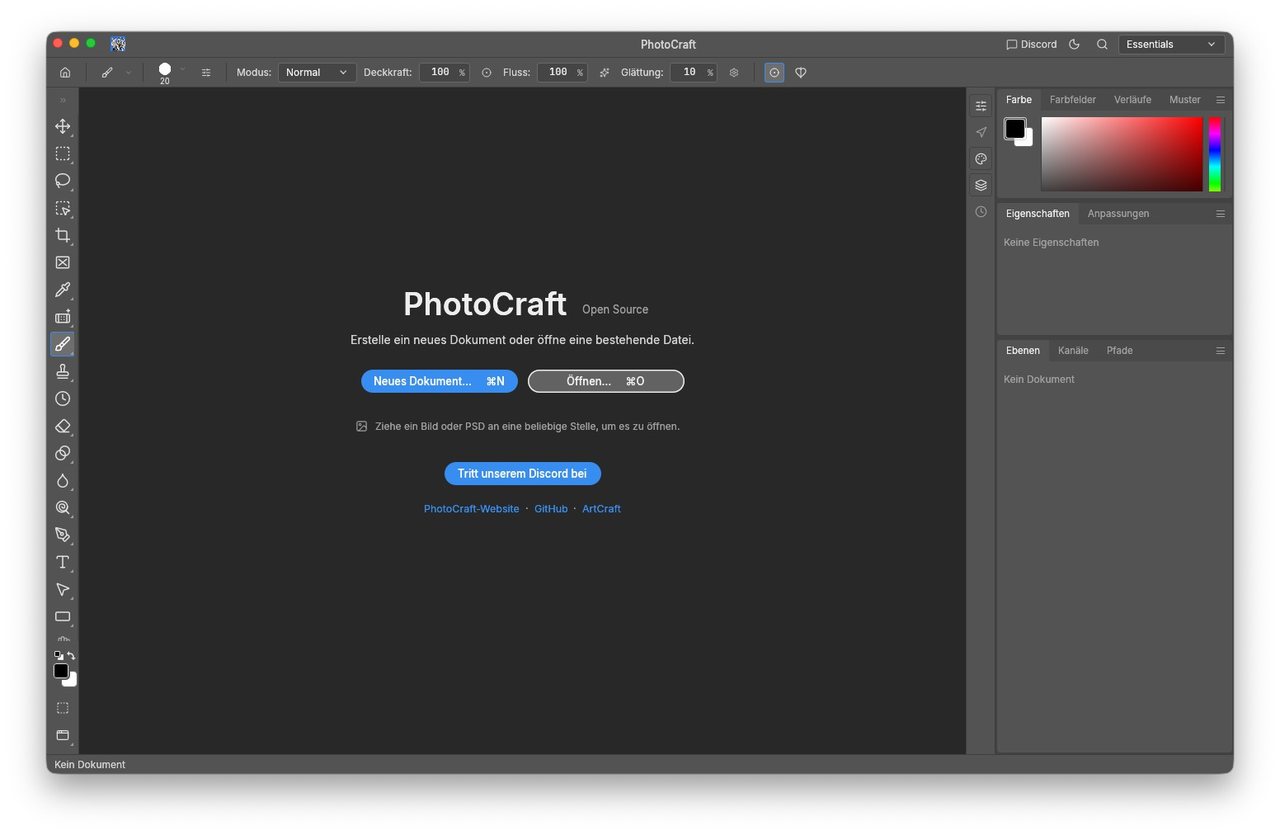Open the Modus blend mode dropdown
Screen dimensions: 1280x835
coord(317,72)
